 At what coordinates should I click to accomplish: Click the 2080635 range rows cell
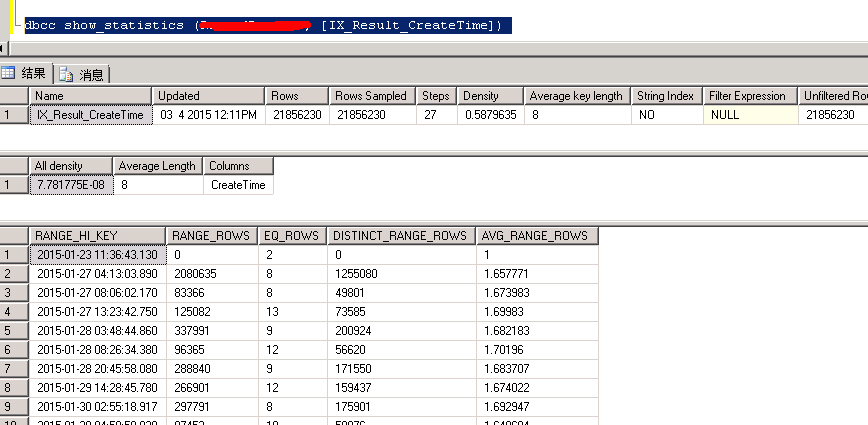point(212,274)
